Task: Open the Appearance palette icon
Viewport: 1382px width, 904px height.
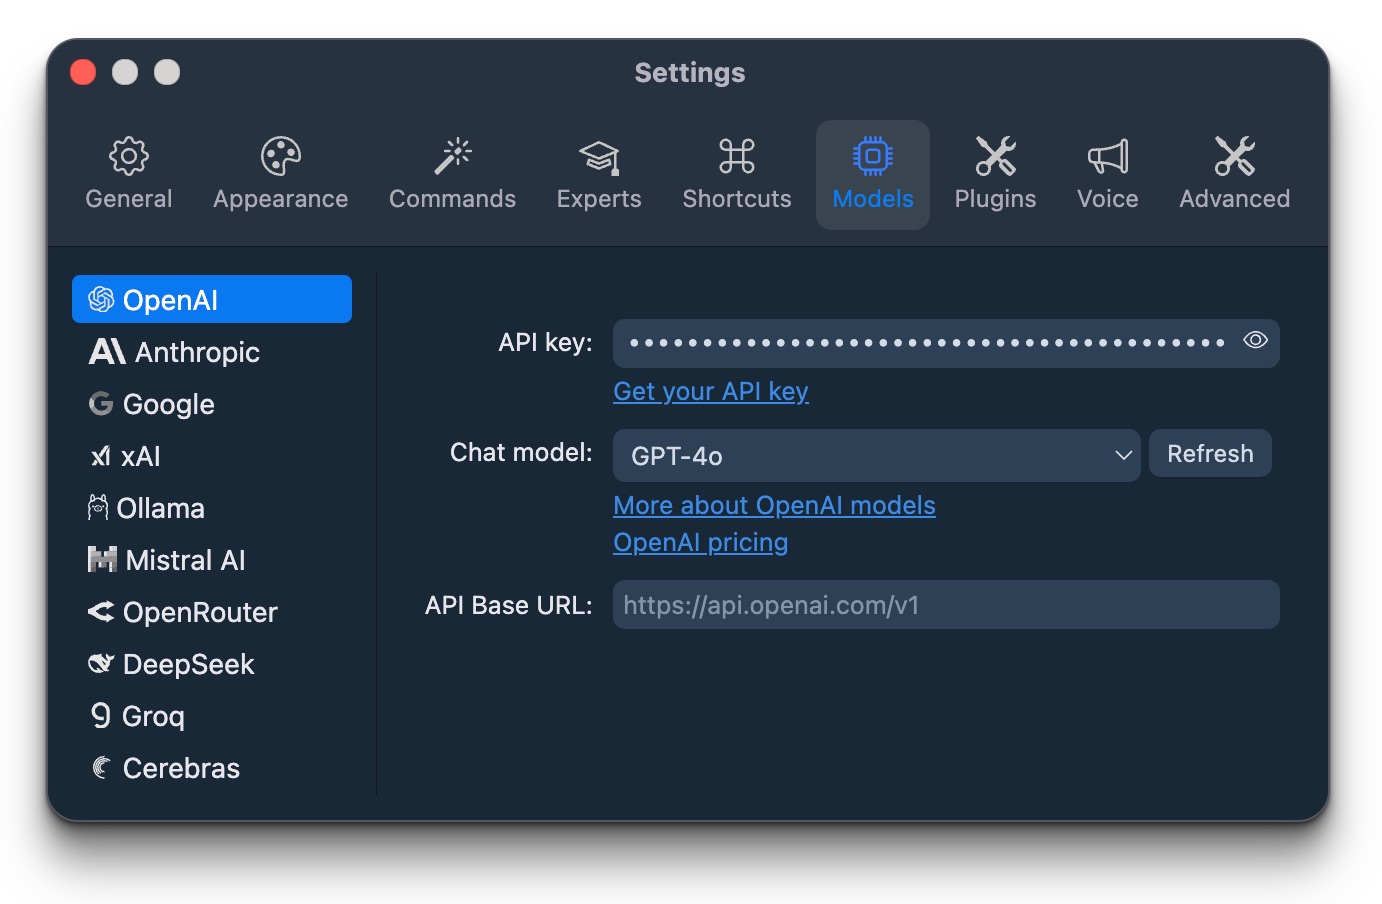Action: (x=281, y=156)
